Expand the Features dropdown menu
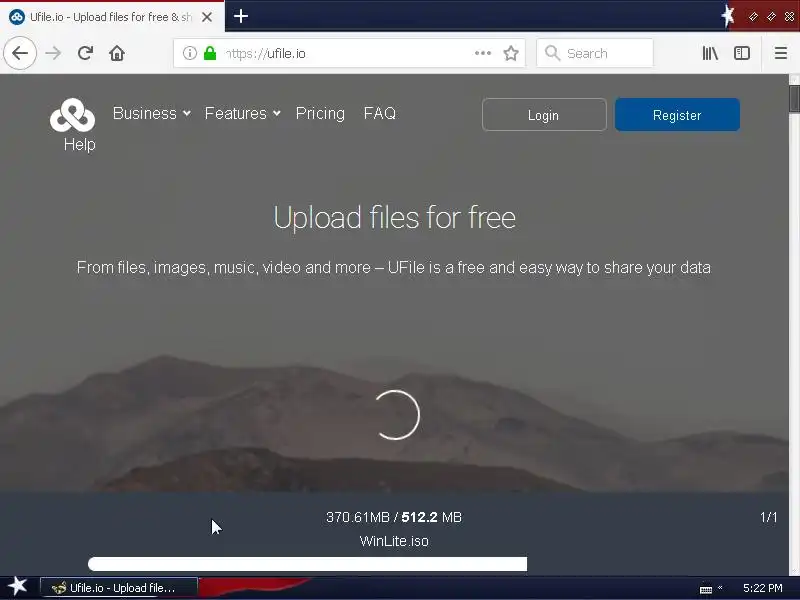Viewport: 800px width, 600px height. pos(242,113)
